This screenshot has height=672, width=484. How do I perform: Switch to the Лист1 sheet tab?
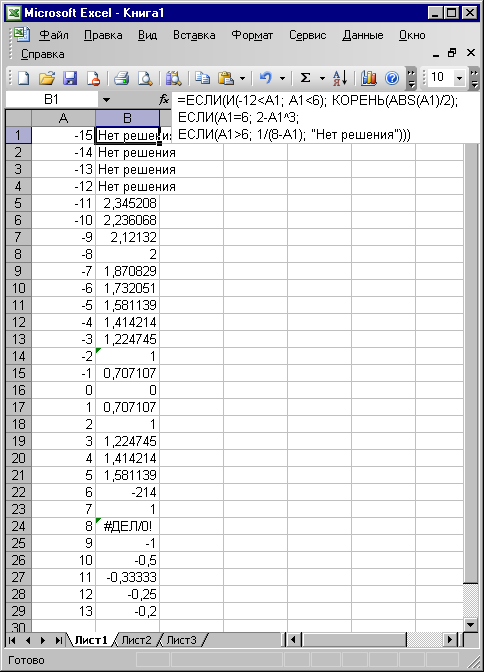[91, 640]
